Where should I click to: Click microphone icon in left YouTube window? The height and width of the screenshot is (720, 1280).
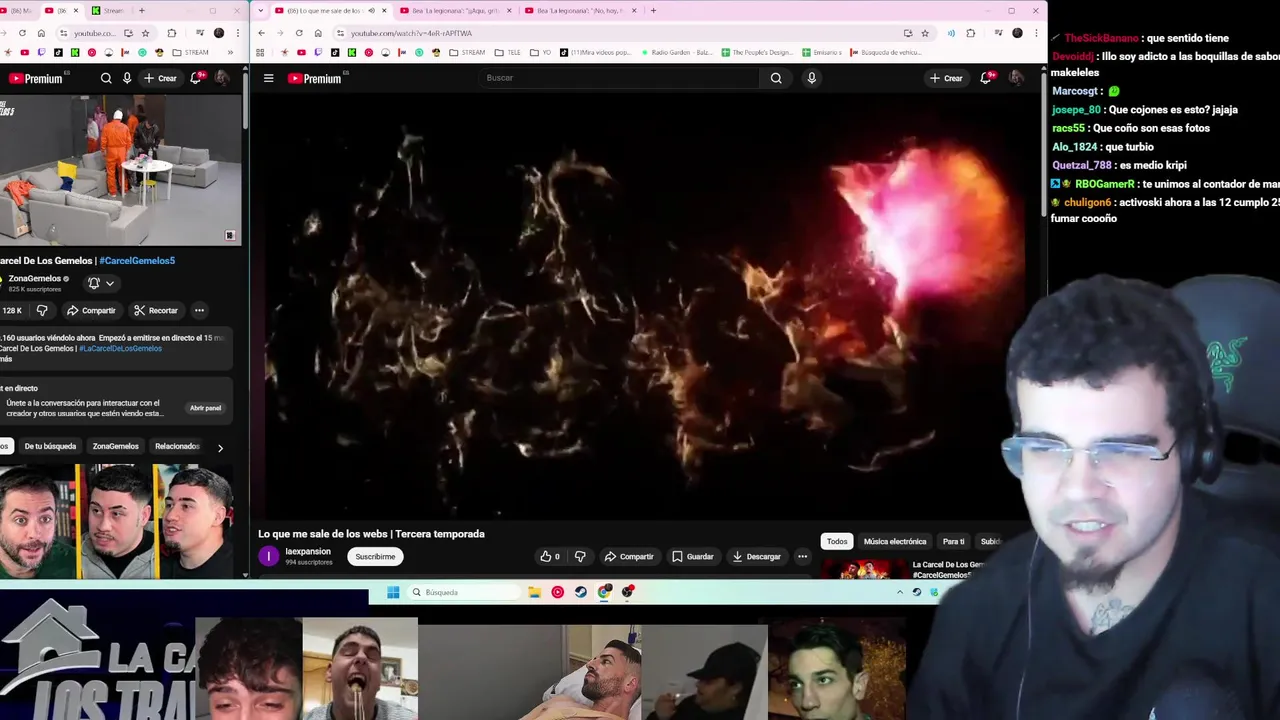127,78
